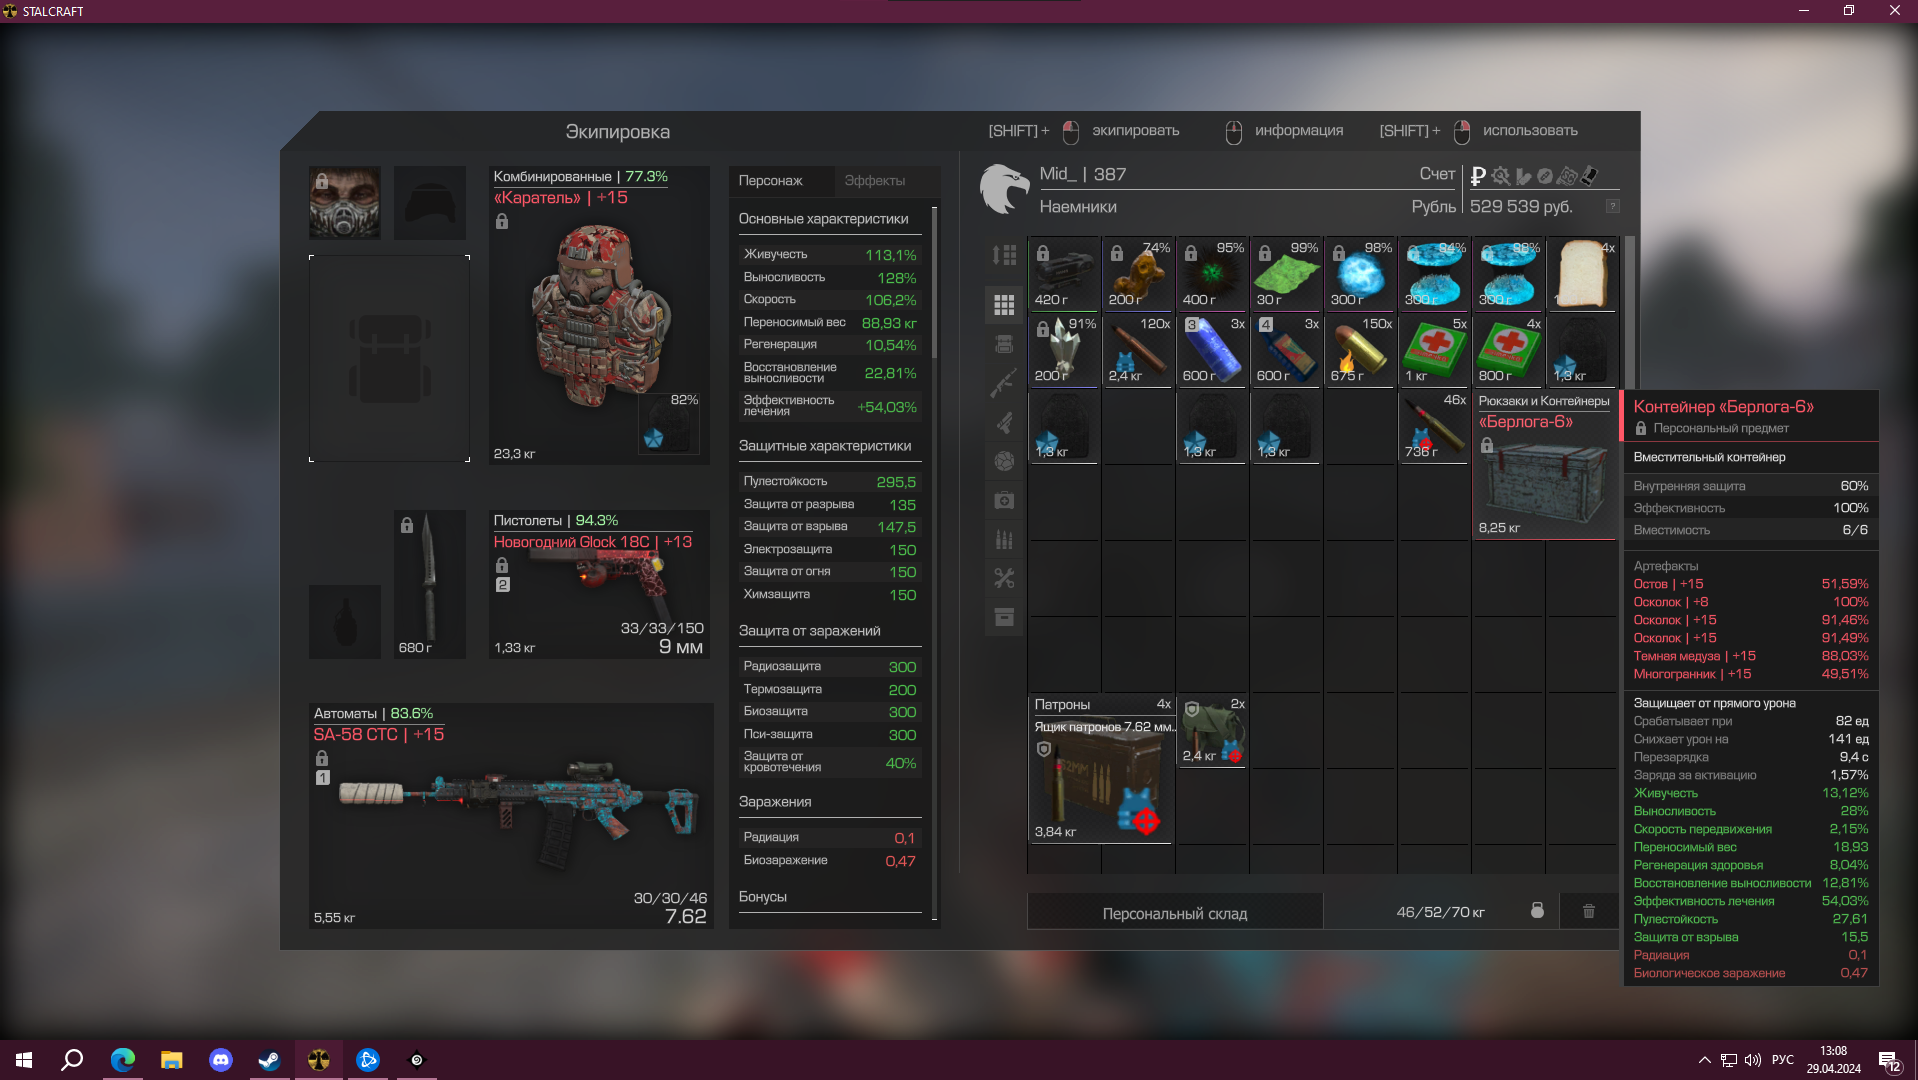The height and width of the screenshot is (1080, 1918).
Task: Click the trash bin delete icon
Action: [x=1588, y=911]
